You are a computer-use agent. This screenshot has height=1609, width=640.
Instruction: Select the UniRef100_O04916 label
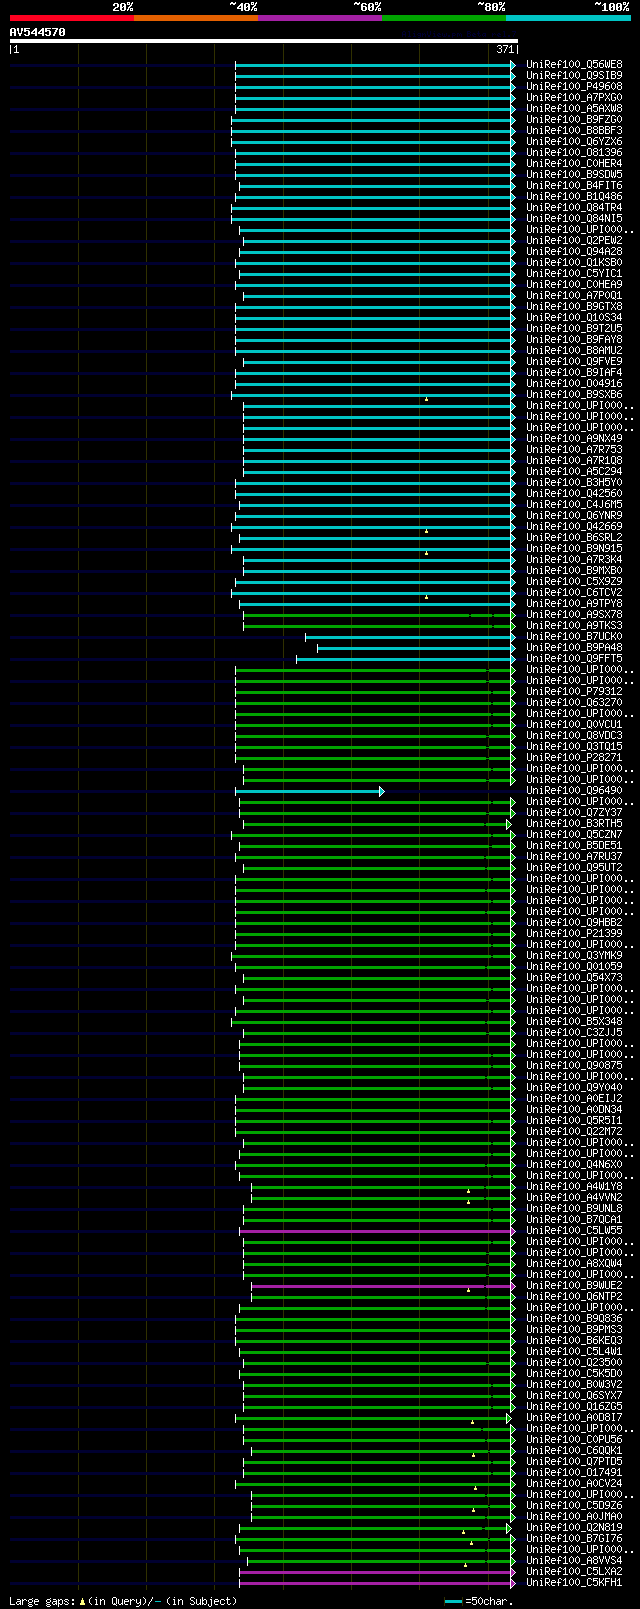(x=574, y=383)
